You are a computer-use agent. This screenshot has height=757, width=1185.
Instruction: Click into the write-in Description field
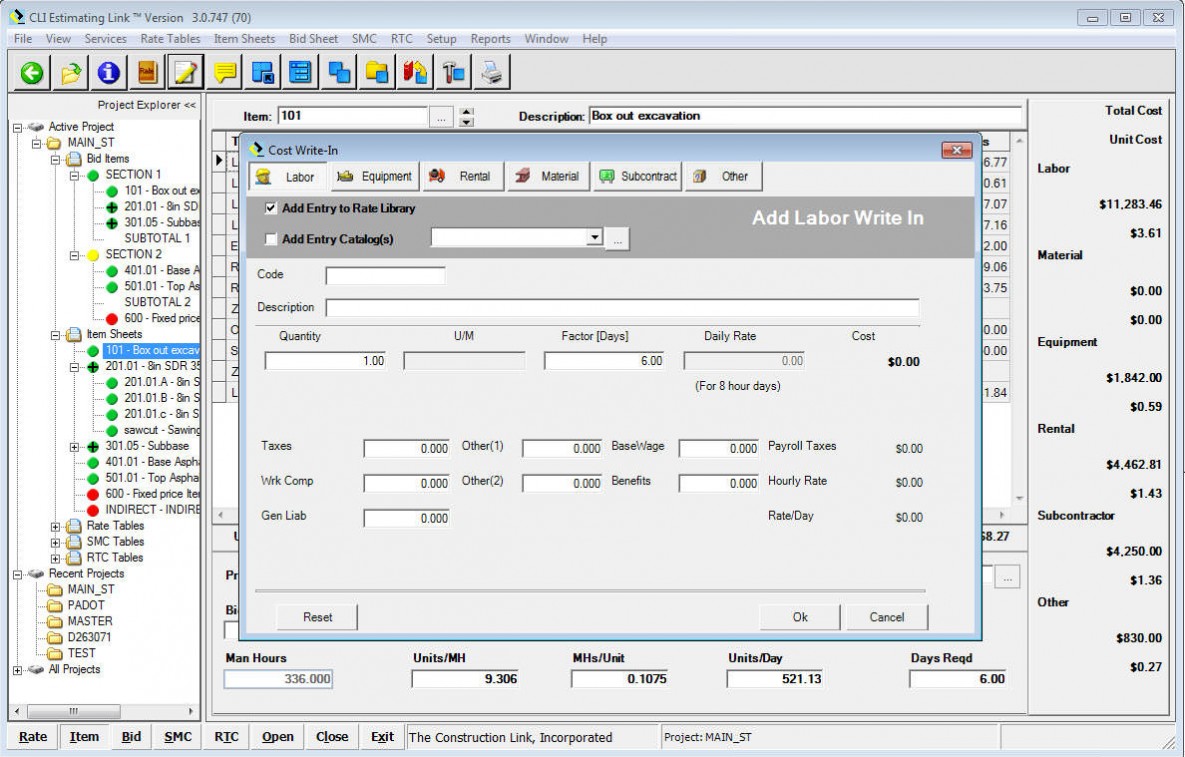(x=623, y=307)
